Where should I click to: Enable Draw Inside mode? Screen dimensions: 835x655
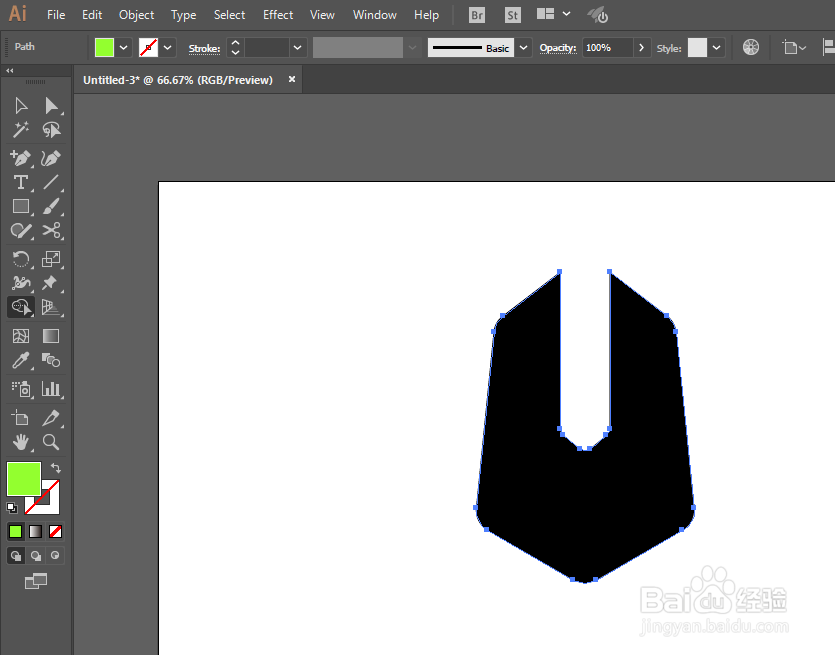(55, 556)
